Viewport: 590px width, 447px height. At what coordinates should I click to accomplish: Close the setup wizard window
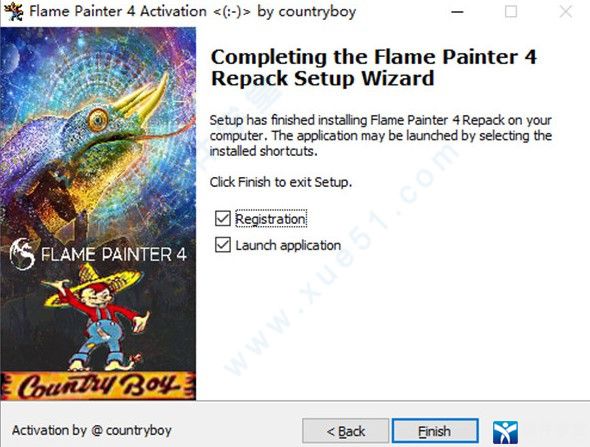(566, 12)
